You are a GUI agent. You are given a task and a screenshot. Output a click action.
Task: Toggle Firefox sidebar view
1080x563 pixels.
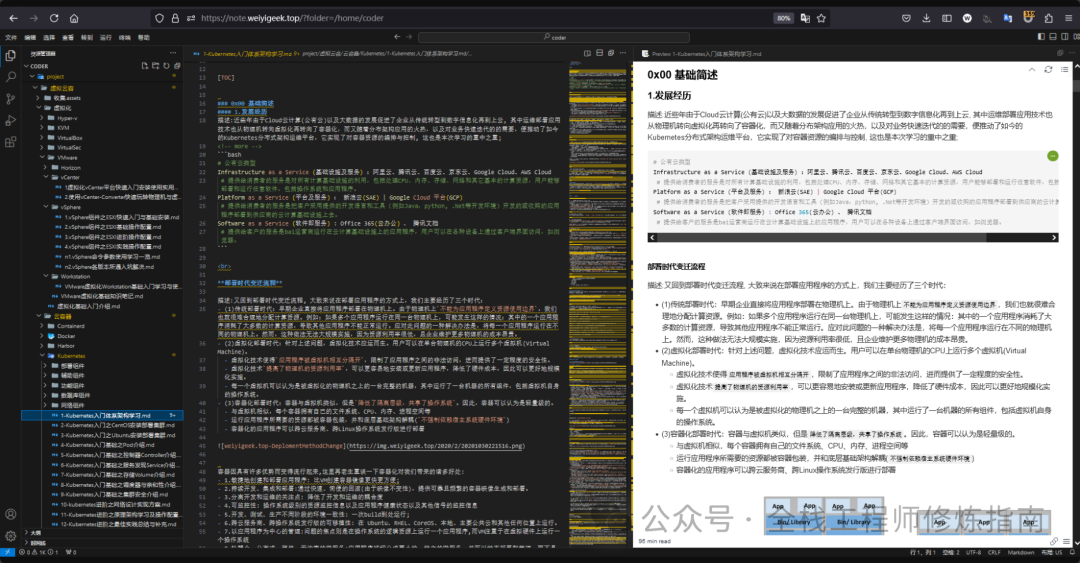coord(947,19)
